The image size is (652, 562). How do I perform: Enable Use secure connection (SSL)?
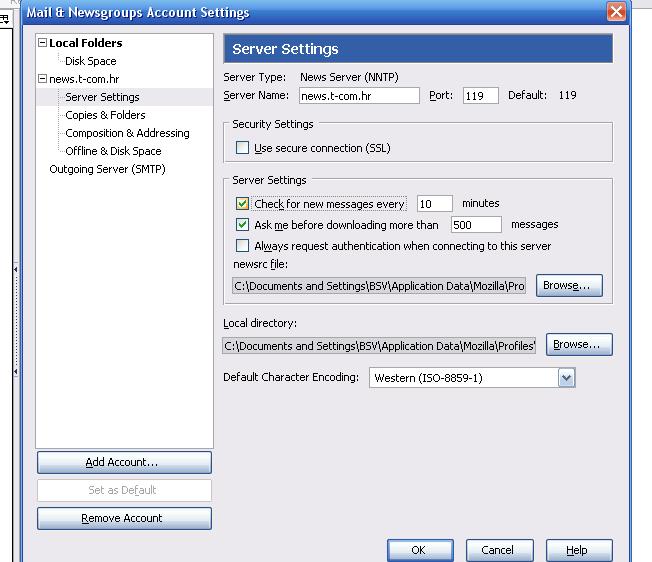242,148
